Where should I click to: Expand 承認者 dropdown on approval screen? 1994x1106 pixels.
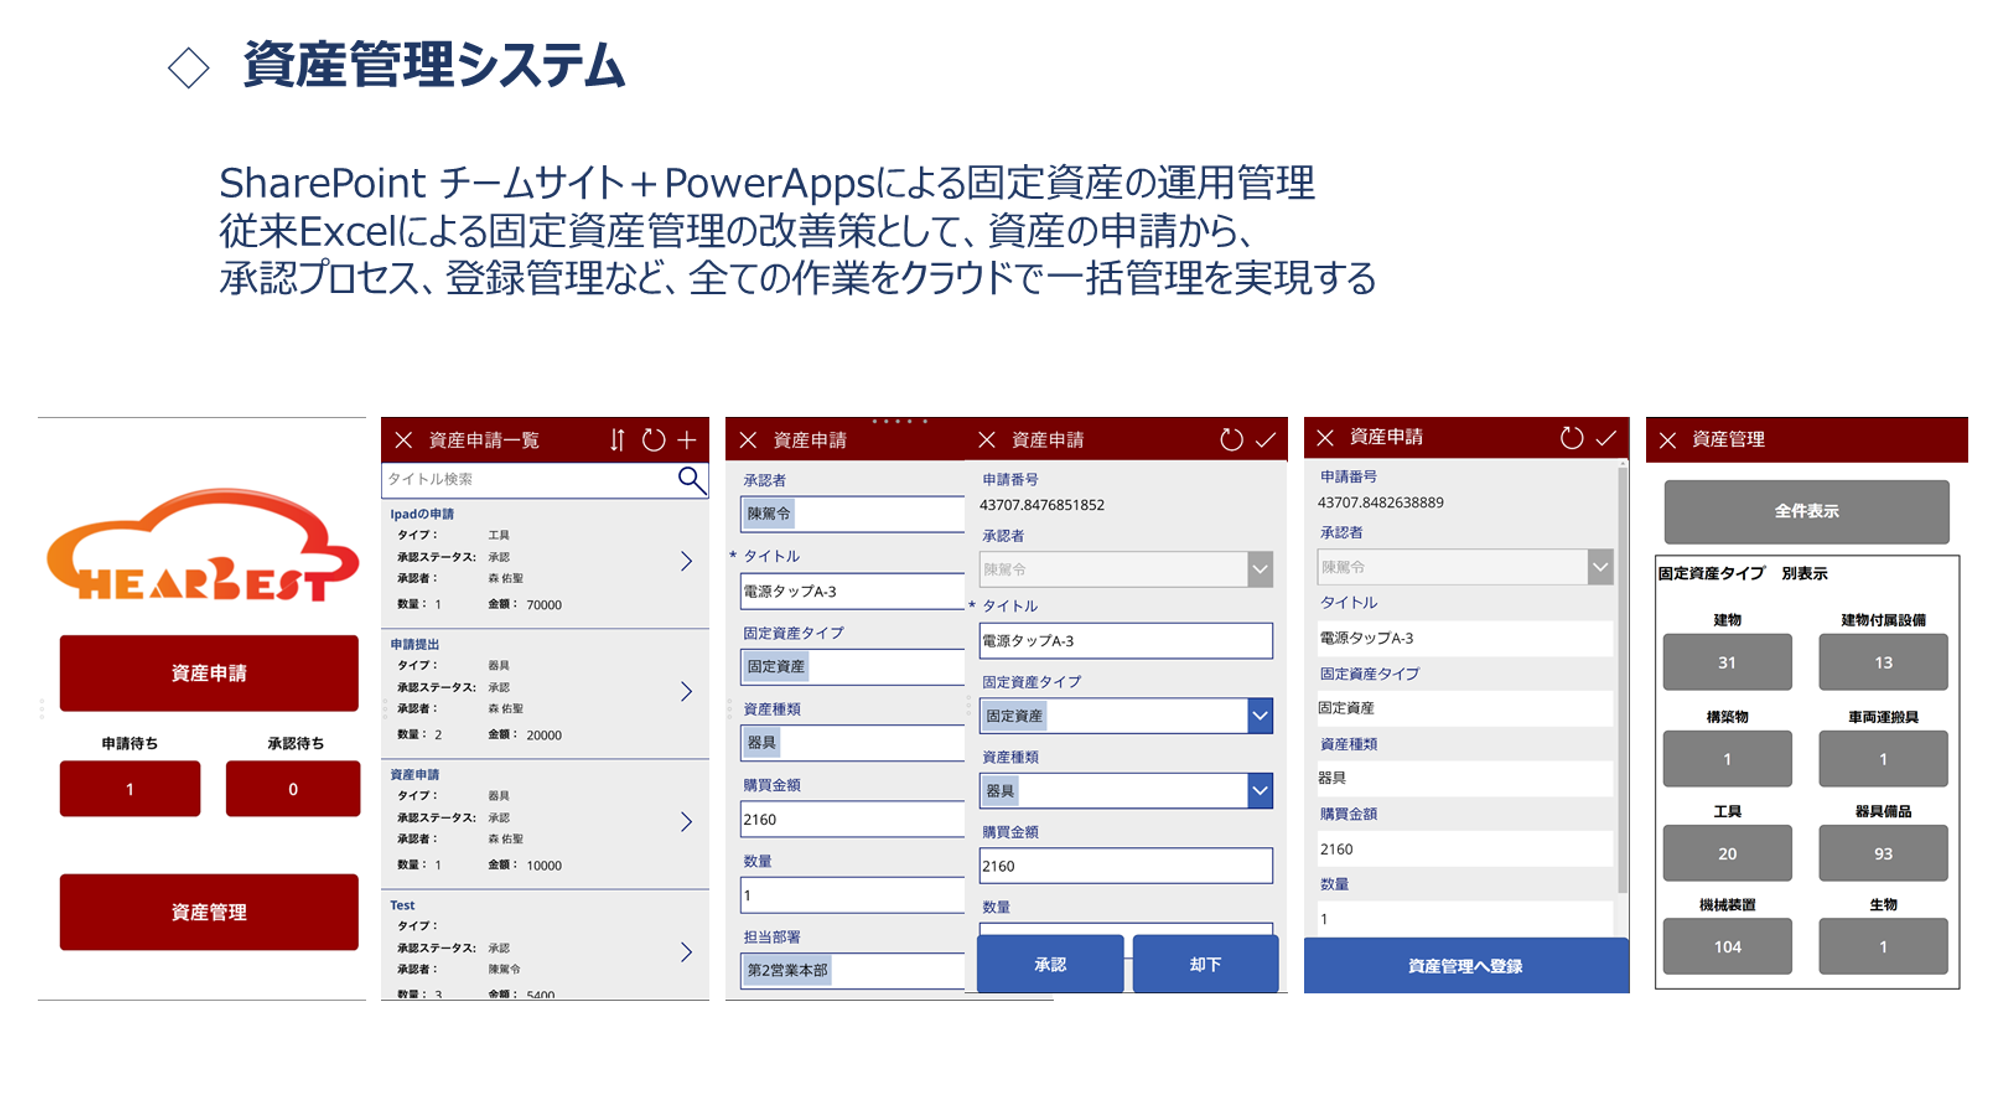tap(1260, 569)
